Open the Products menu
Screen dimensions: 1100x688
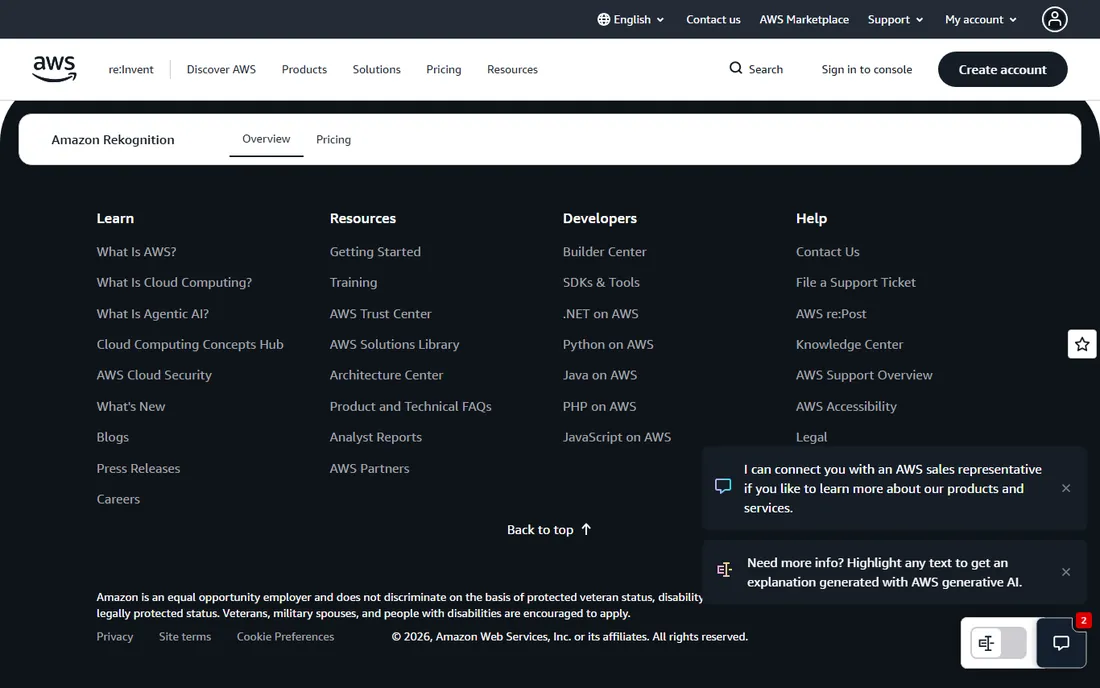point(304,69)
